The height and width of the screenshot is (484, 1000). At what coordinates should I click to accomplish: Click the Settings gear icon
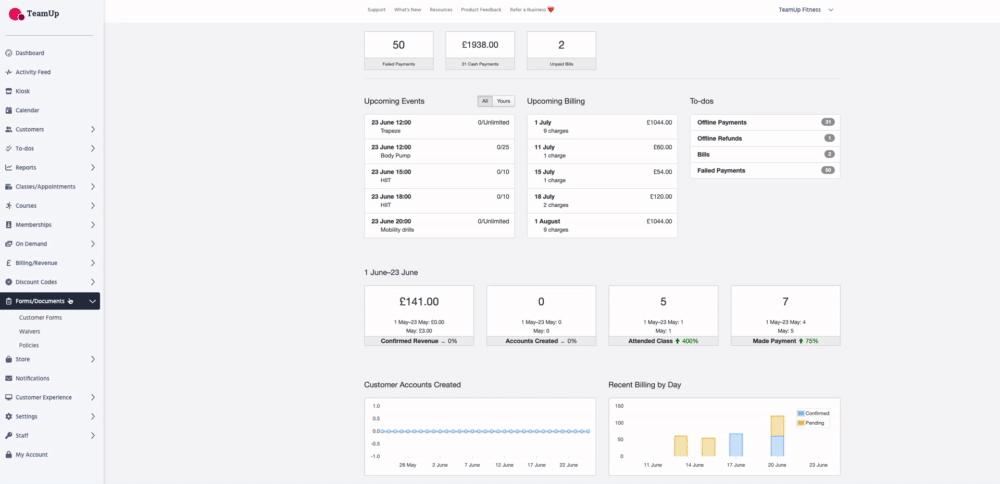tap(9, 416)
